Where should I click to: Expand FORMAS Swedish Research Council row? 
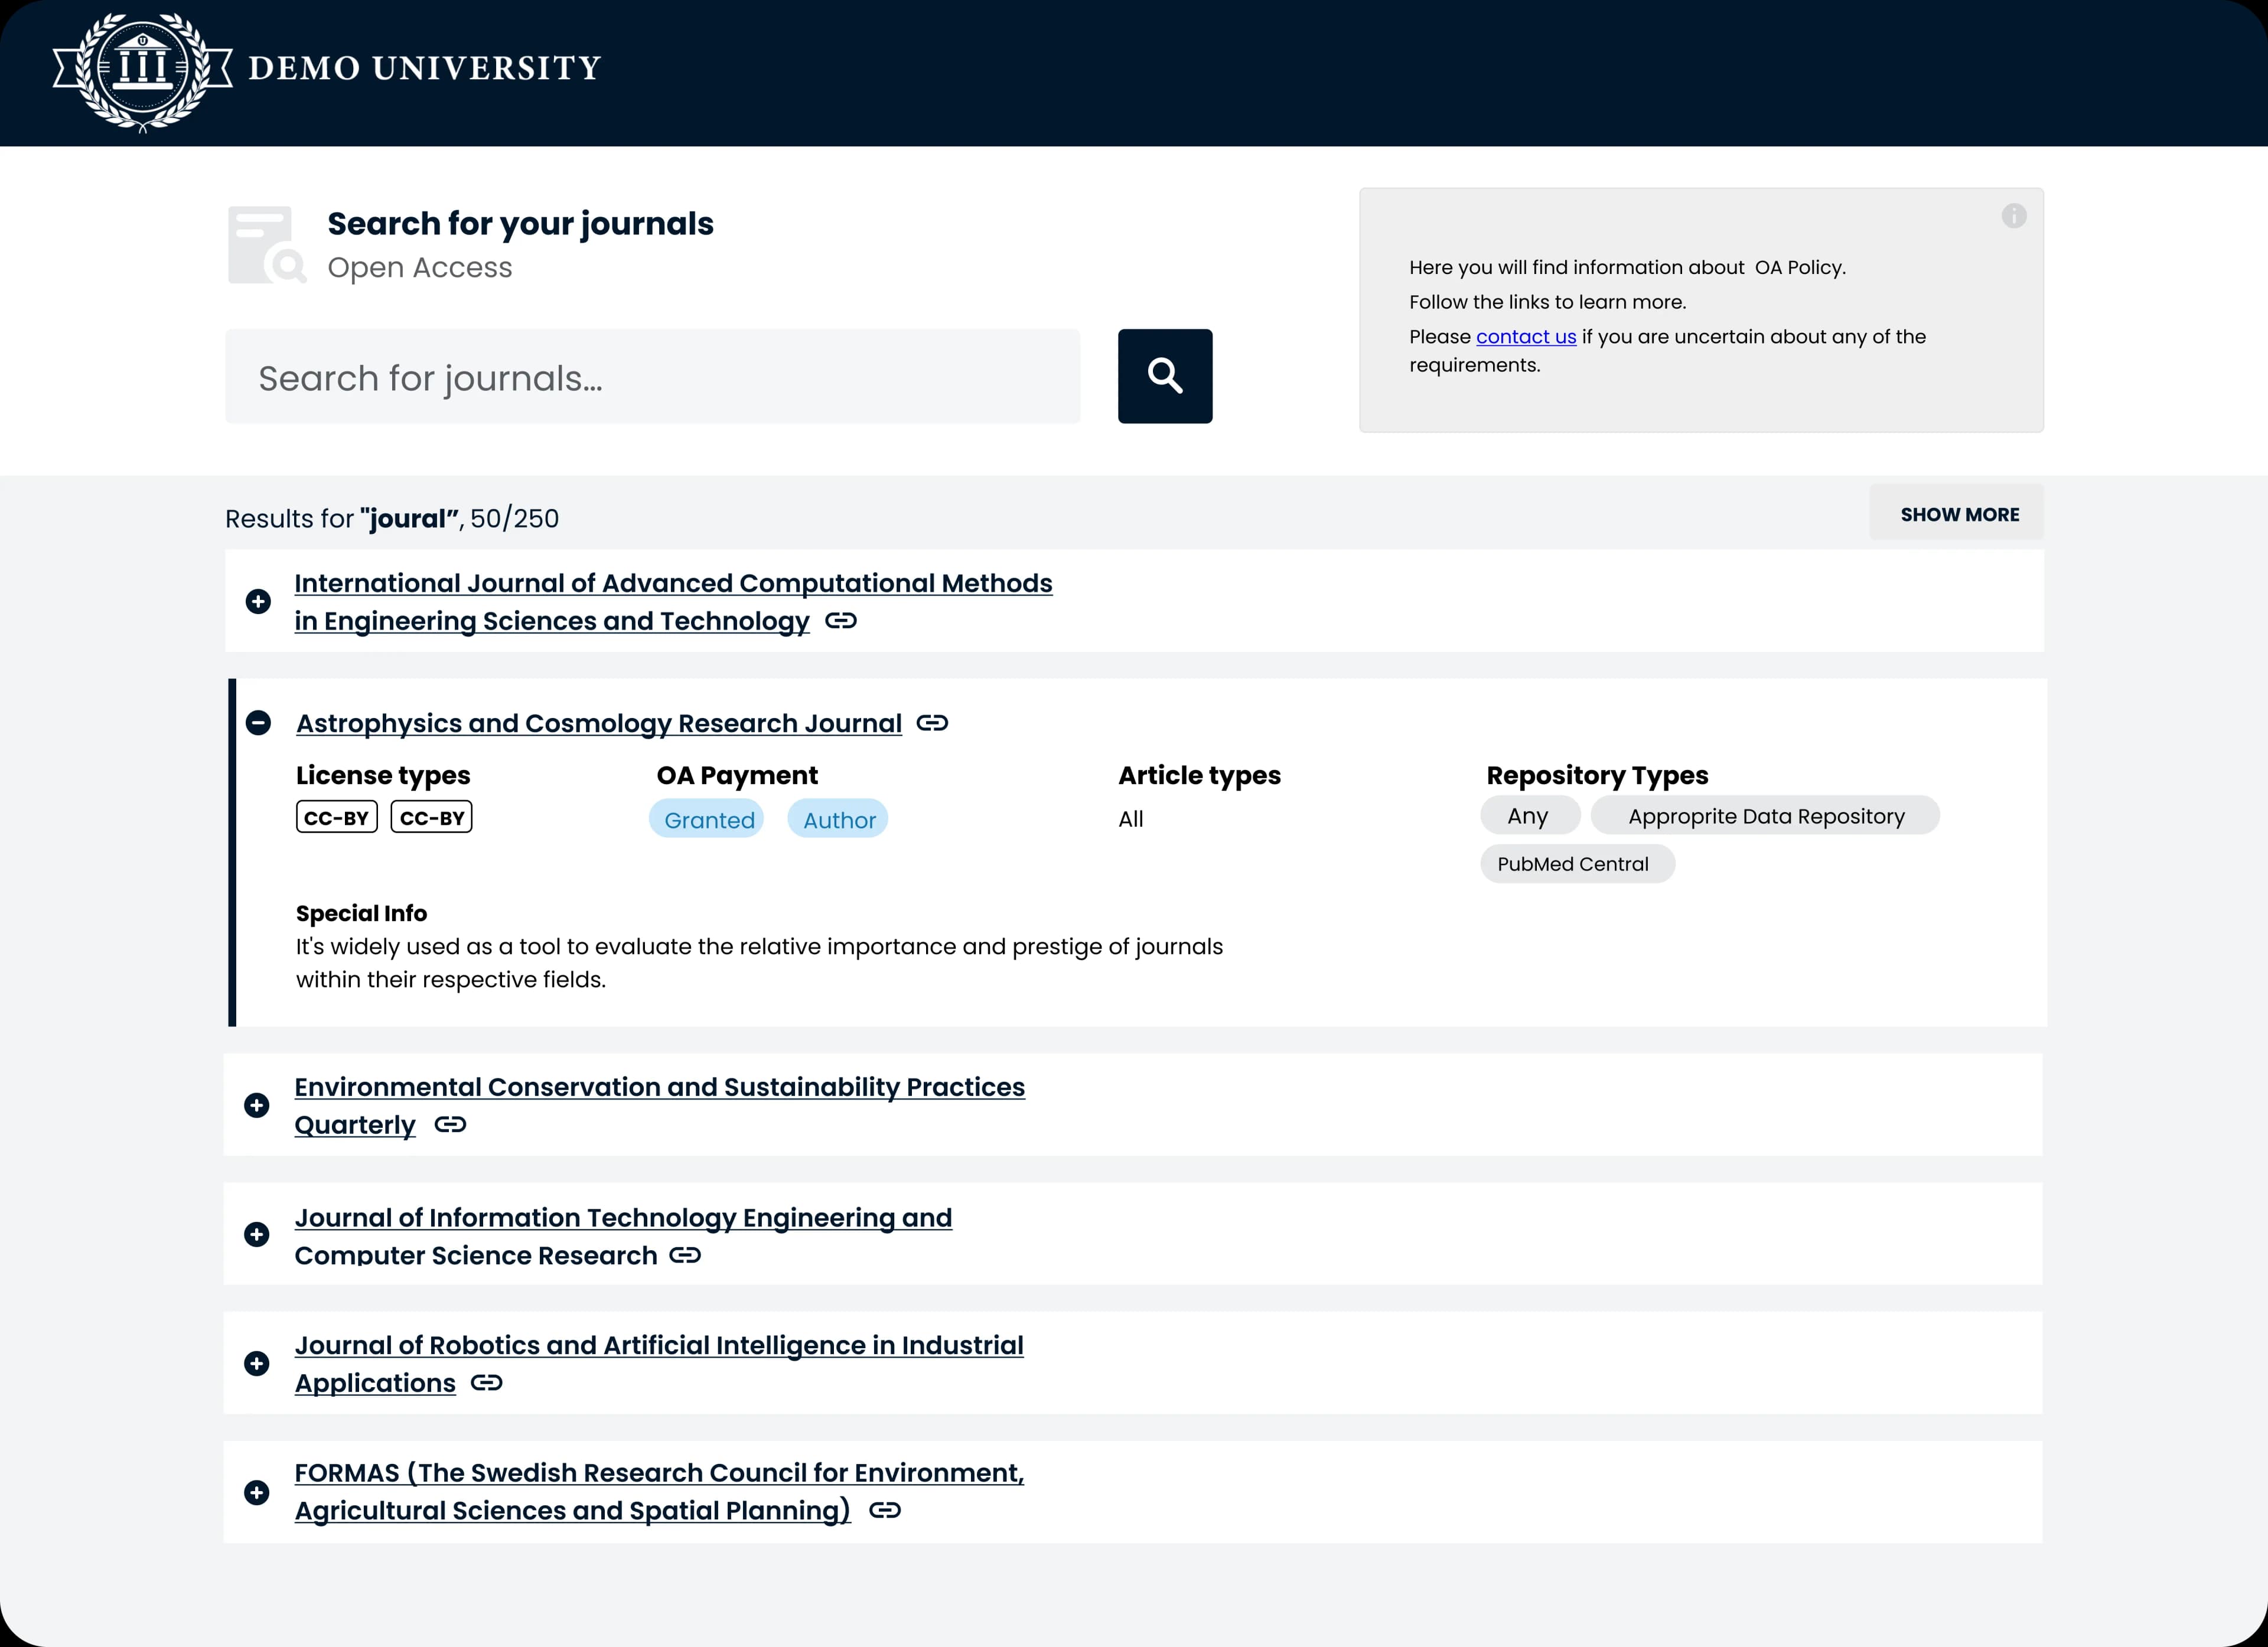257,1492
